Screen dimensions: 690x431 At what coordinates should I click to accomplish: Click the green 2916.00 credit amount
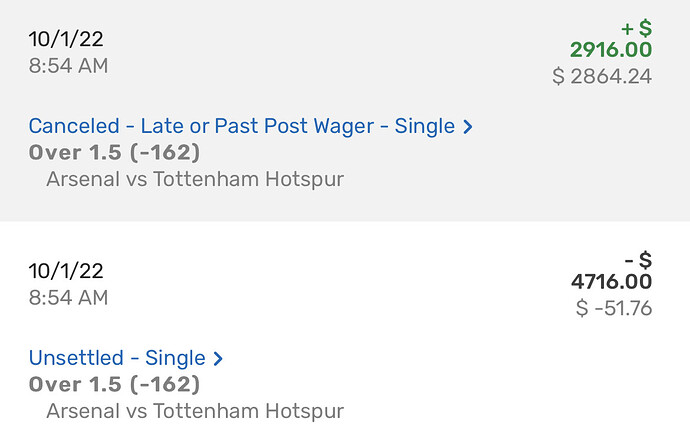point(610,50)
